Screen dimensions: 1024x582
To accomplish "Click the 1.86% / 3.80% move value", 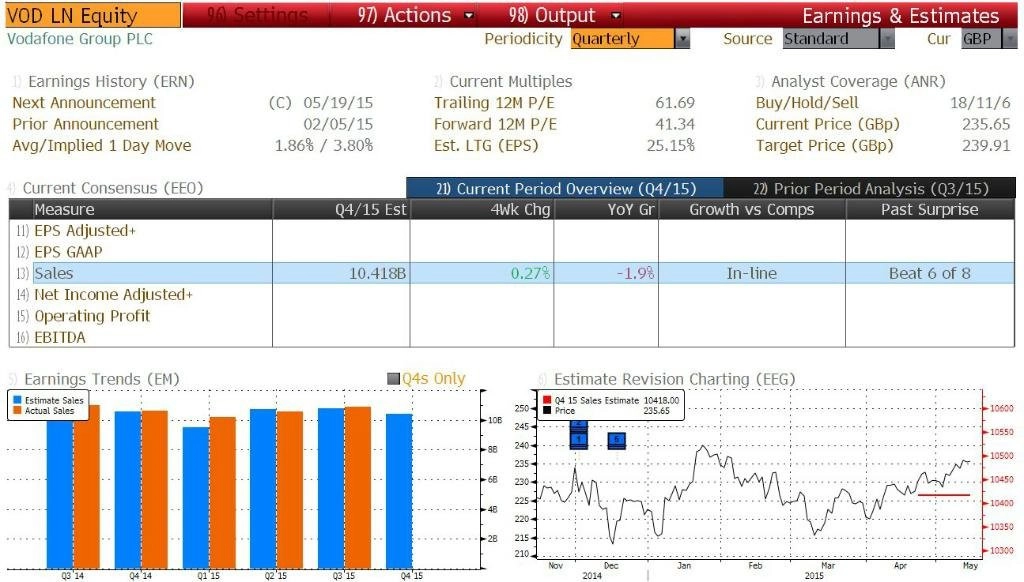I will [x=324, y=145].
